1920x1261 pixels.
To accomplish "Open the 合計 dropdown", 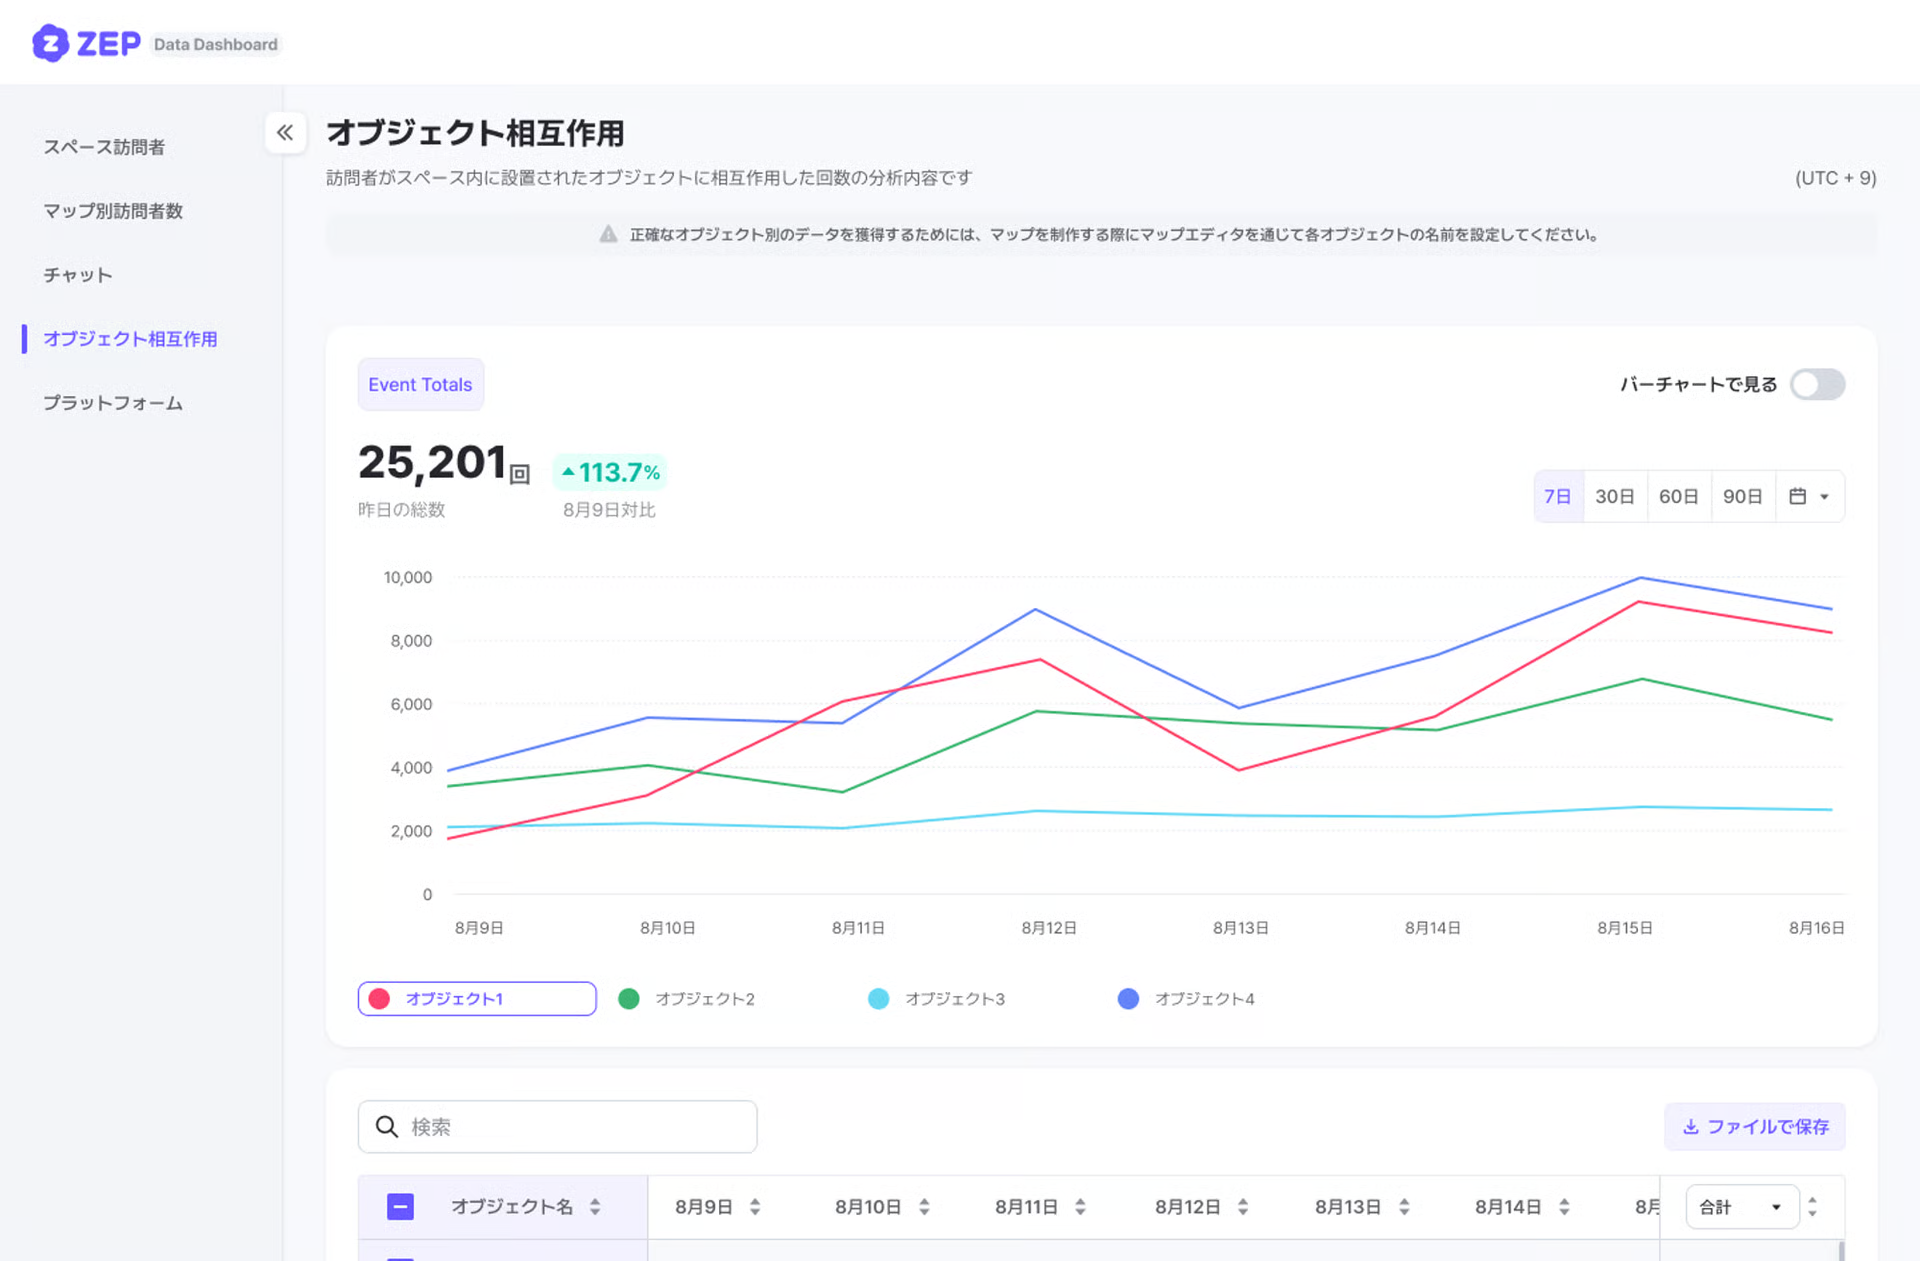I will 1742,1207.
